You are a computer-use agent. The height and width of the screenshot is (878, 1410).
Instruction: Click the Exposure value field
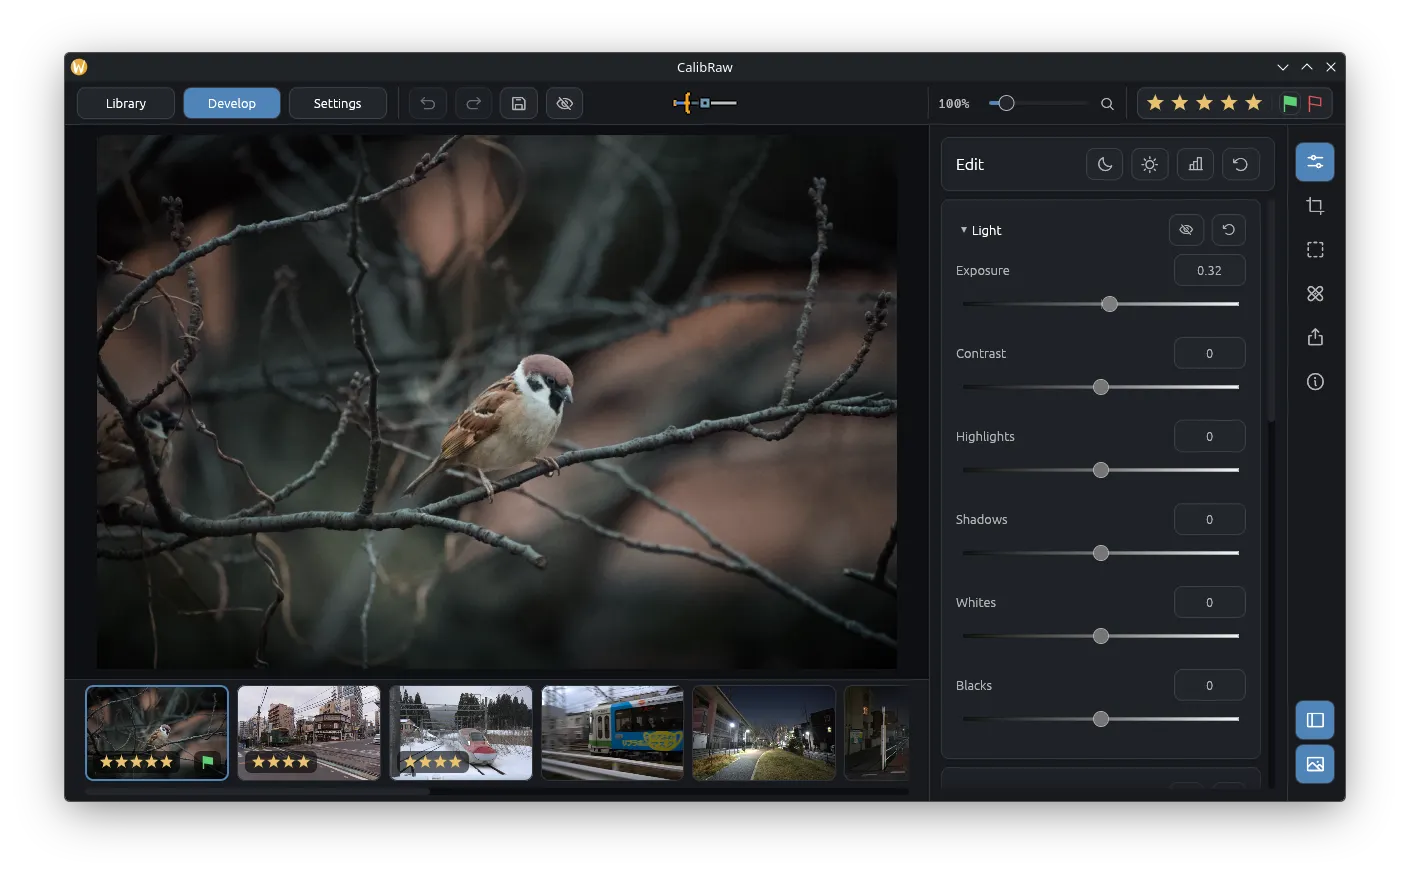click(x=1210, y=270)
